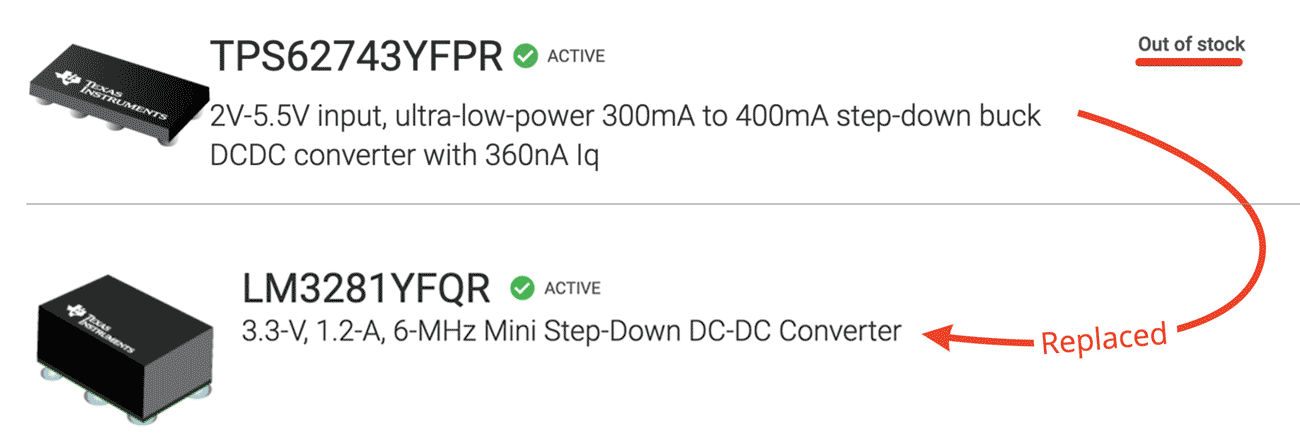This screenshot has height=445, width=1300.
Task: Click the 3.3-V 1.2-A 6-MHz converter description
Action: click(571, 330)
